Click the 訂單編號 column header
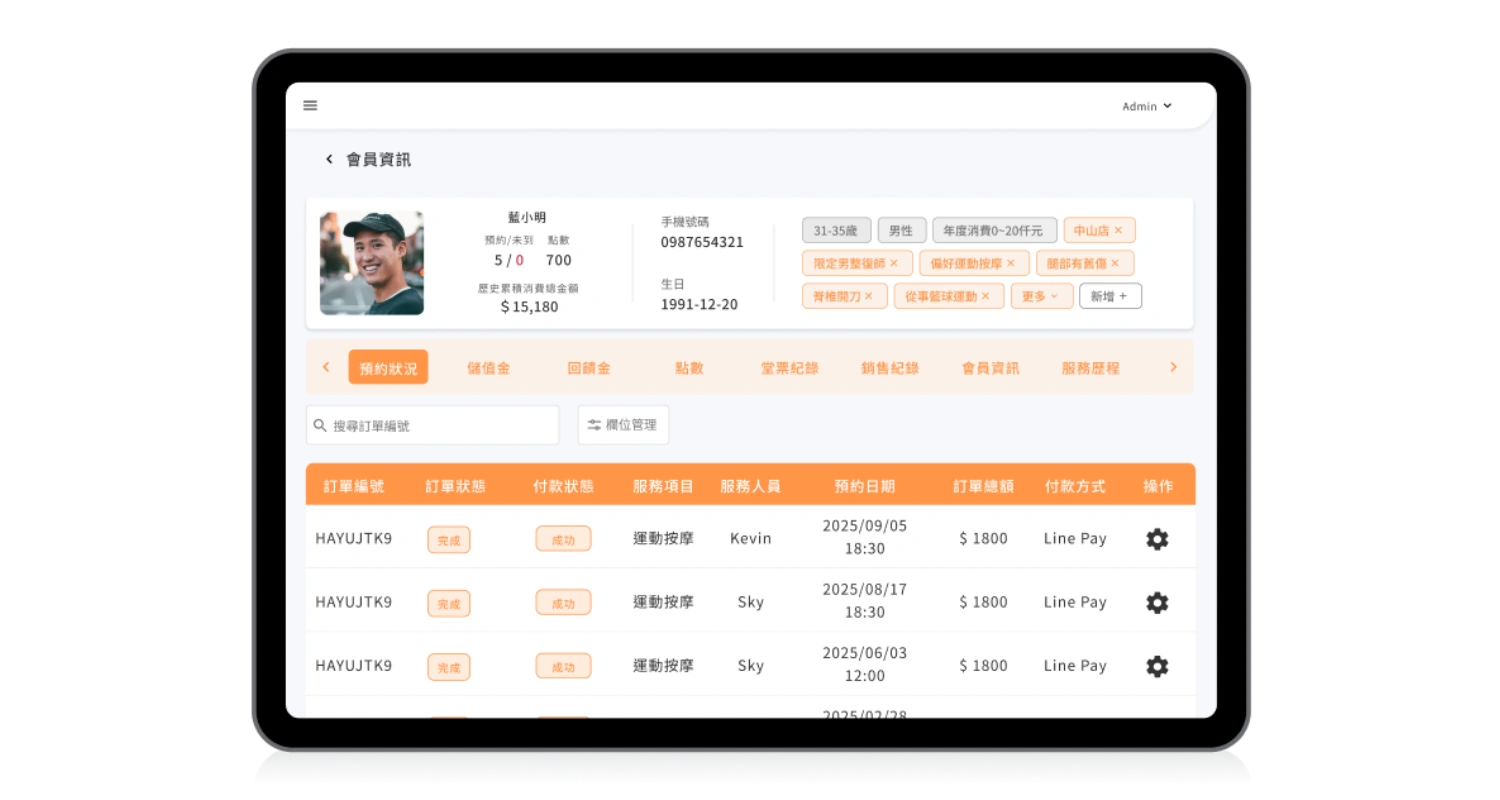Screen dimensions: 1500x800 pyautogui.click(x=353, y=486)
